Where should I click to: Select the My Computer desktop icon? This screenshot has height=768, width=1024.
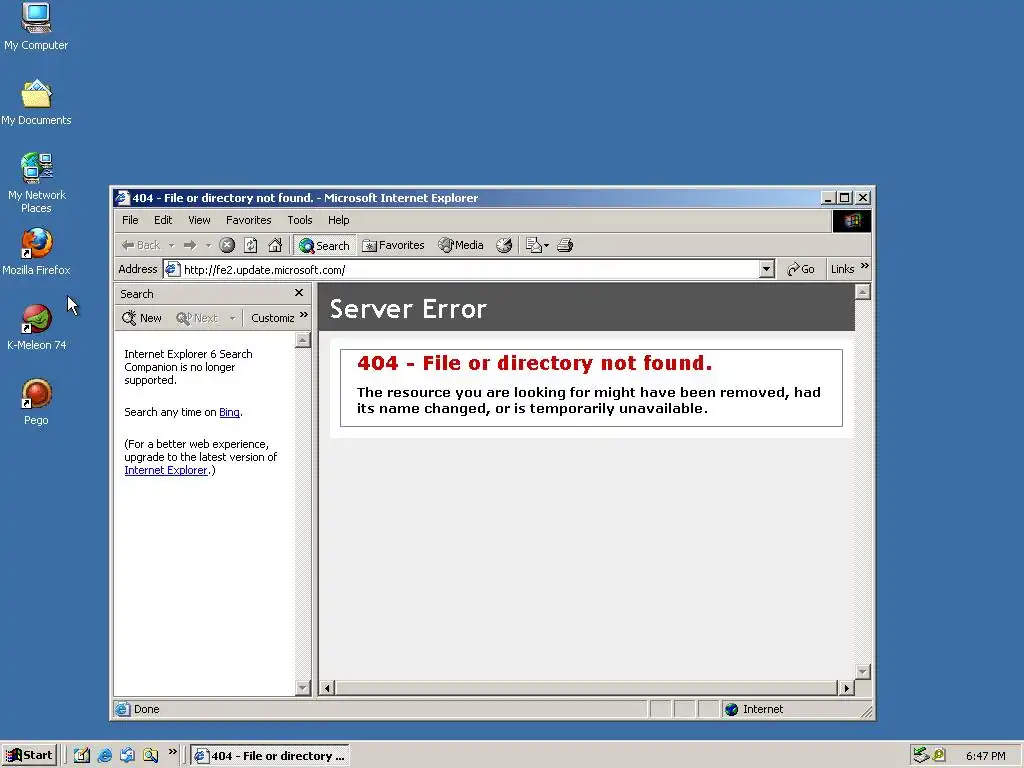(36, 27)
